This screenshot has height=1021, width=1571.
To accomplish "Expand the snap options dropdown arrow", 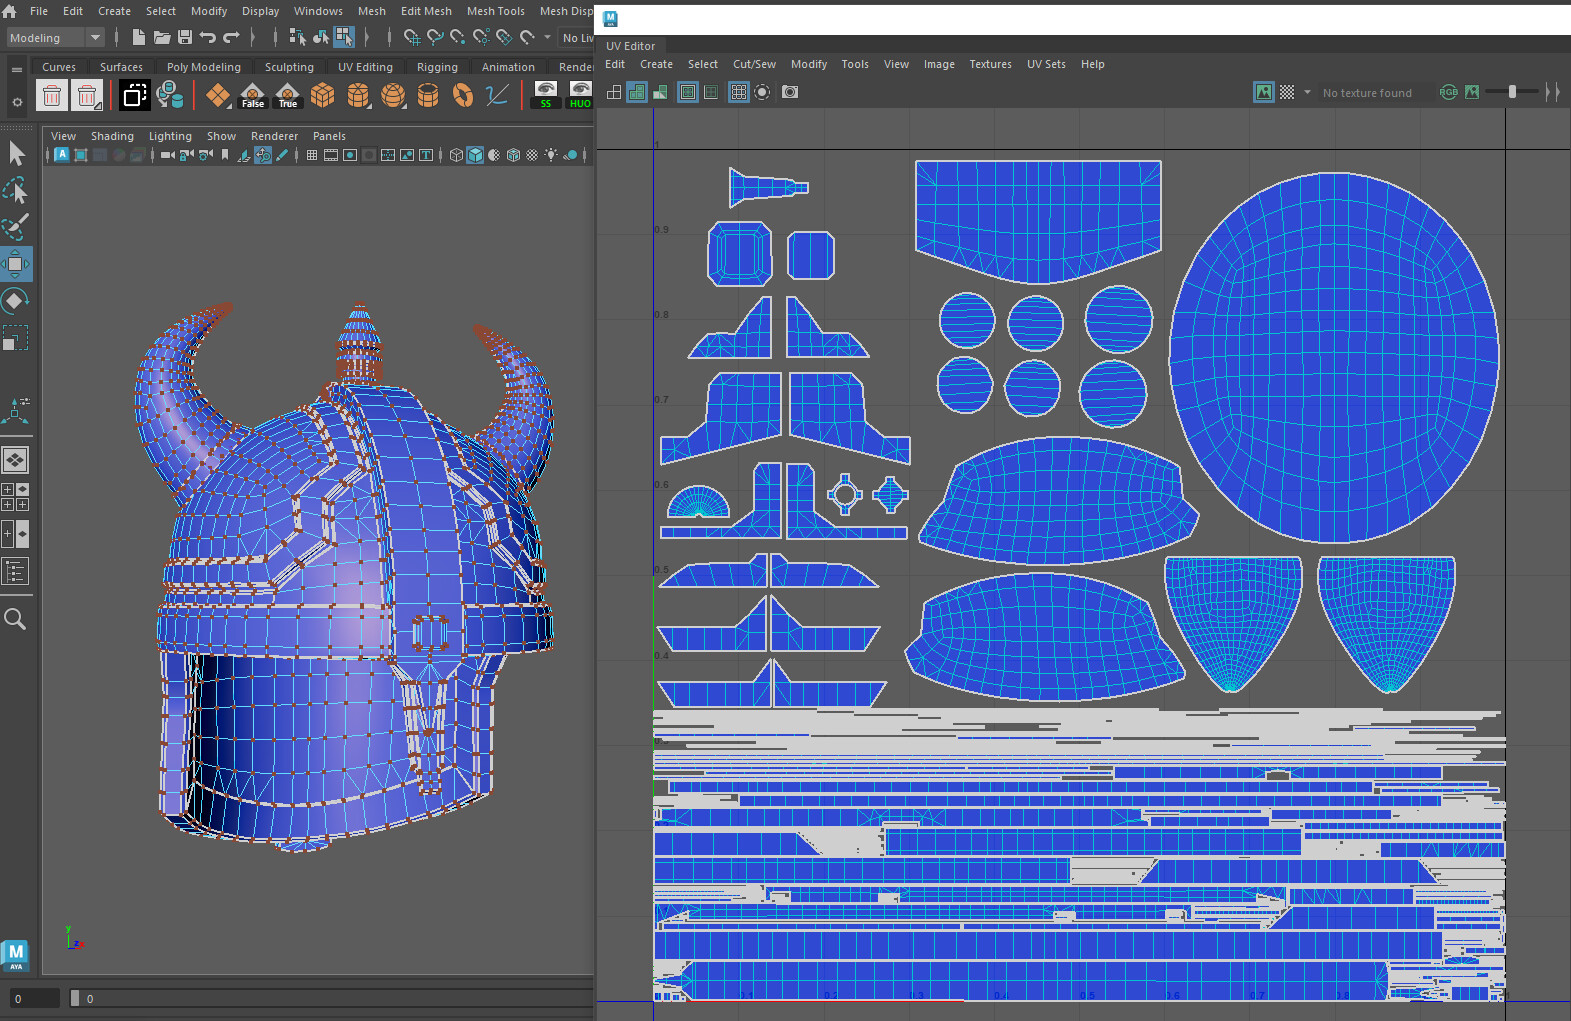I will 547,37.
